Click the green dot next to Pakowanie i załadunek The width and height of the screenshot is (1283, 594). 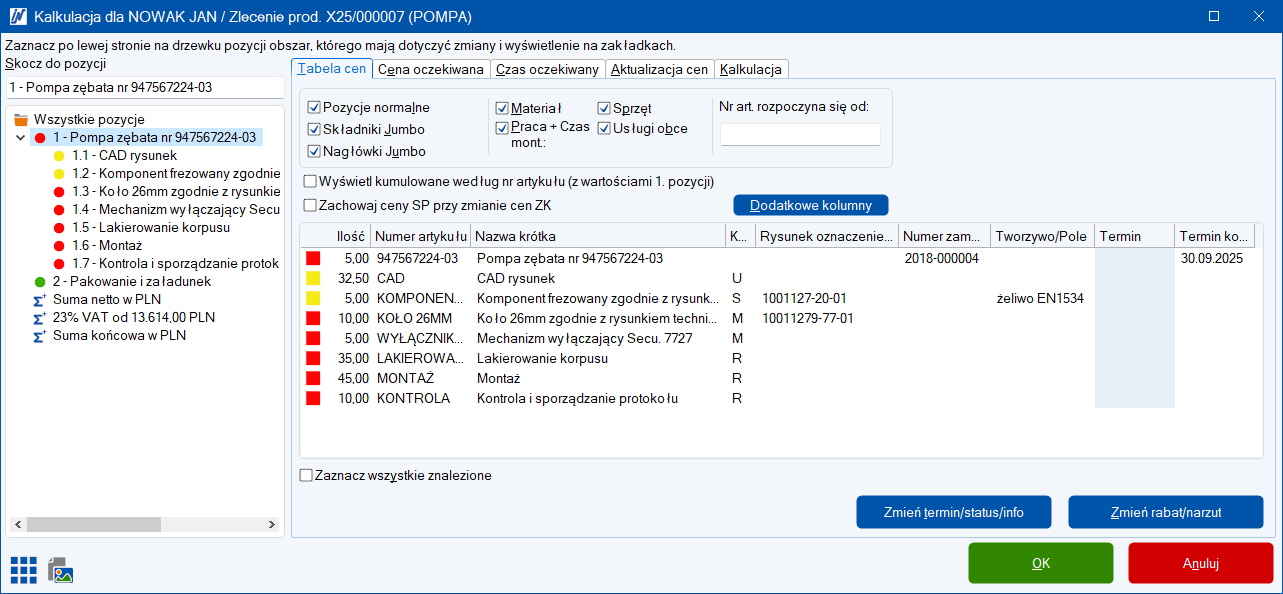[40, 281]
